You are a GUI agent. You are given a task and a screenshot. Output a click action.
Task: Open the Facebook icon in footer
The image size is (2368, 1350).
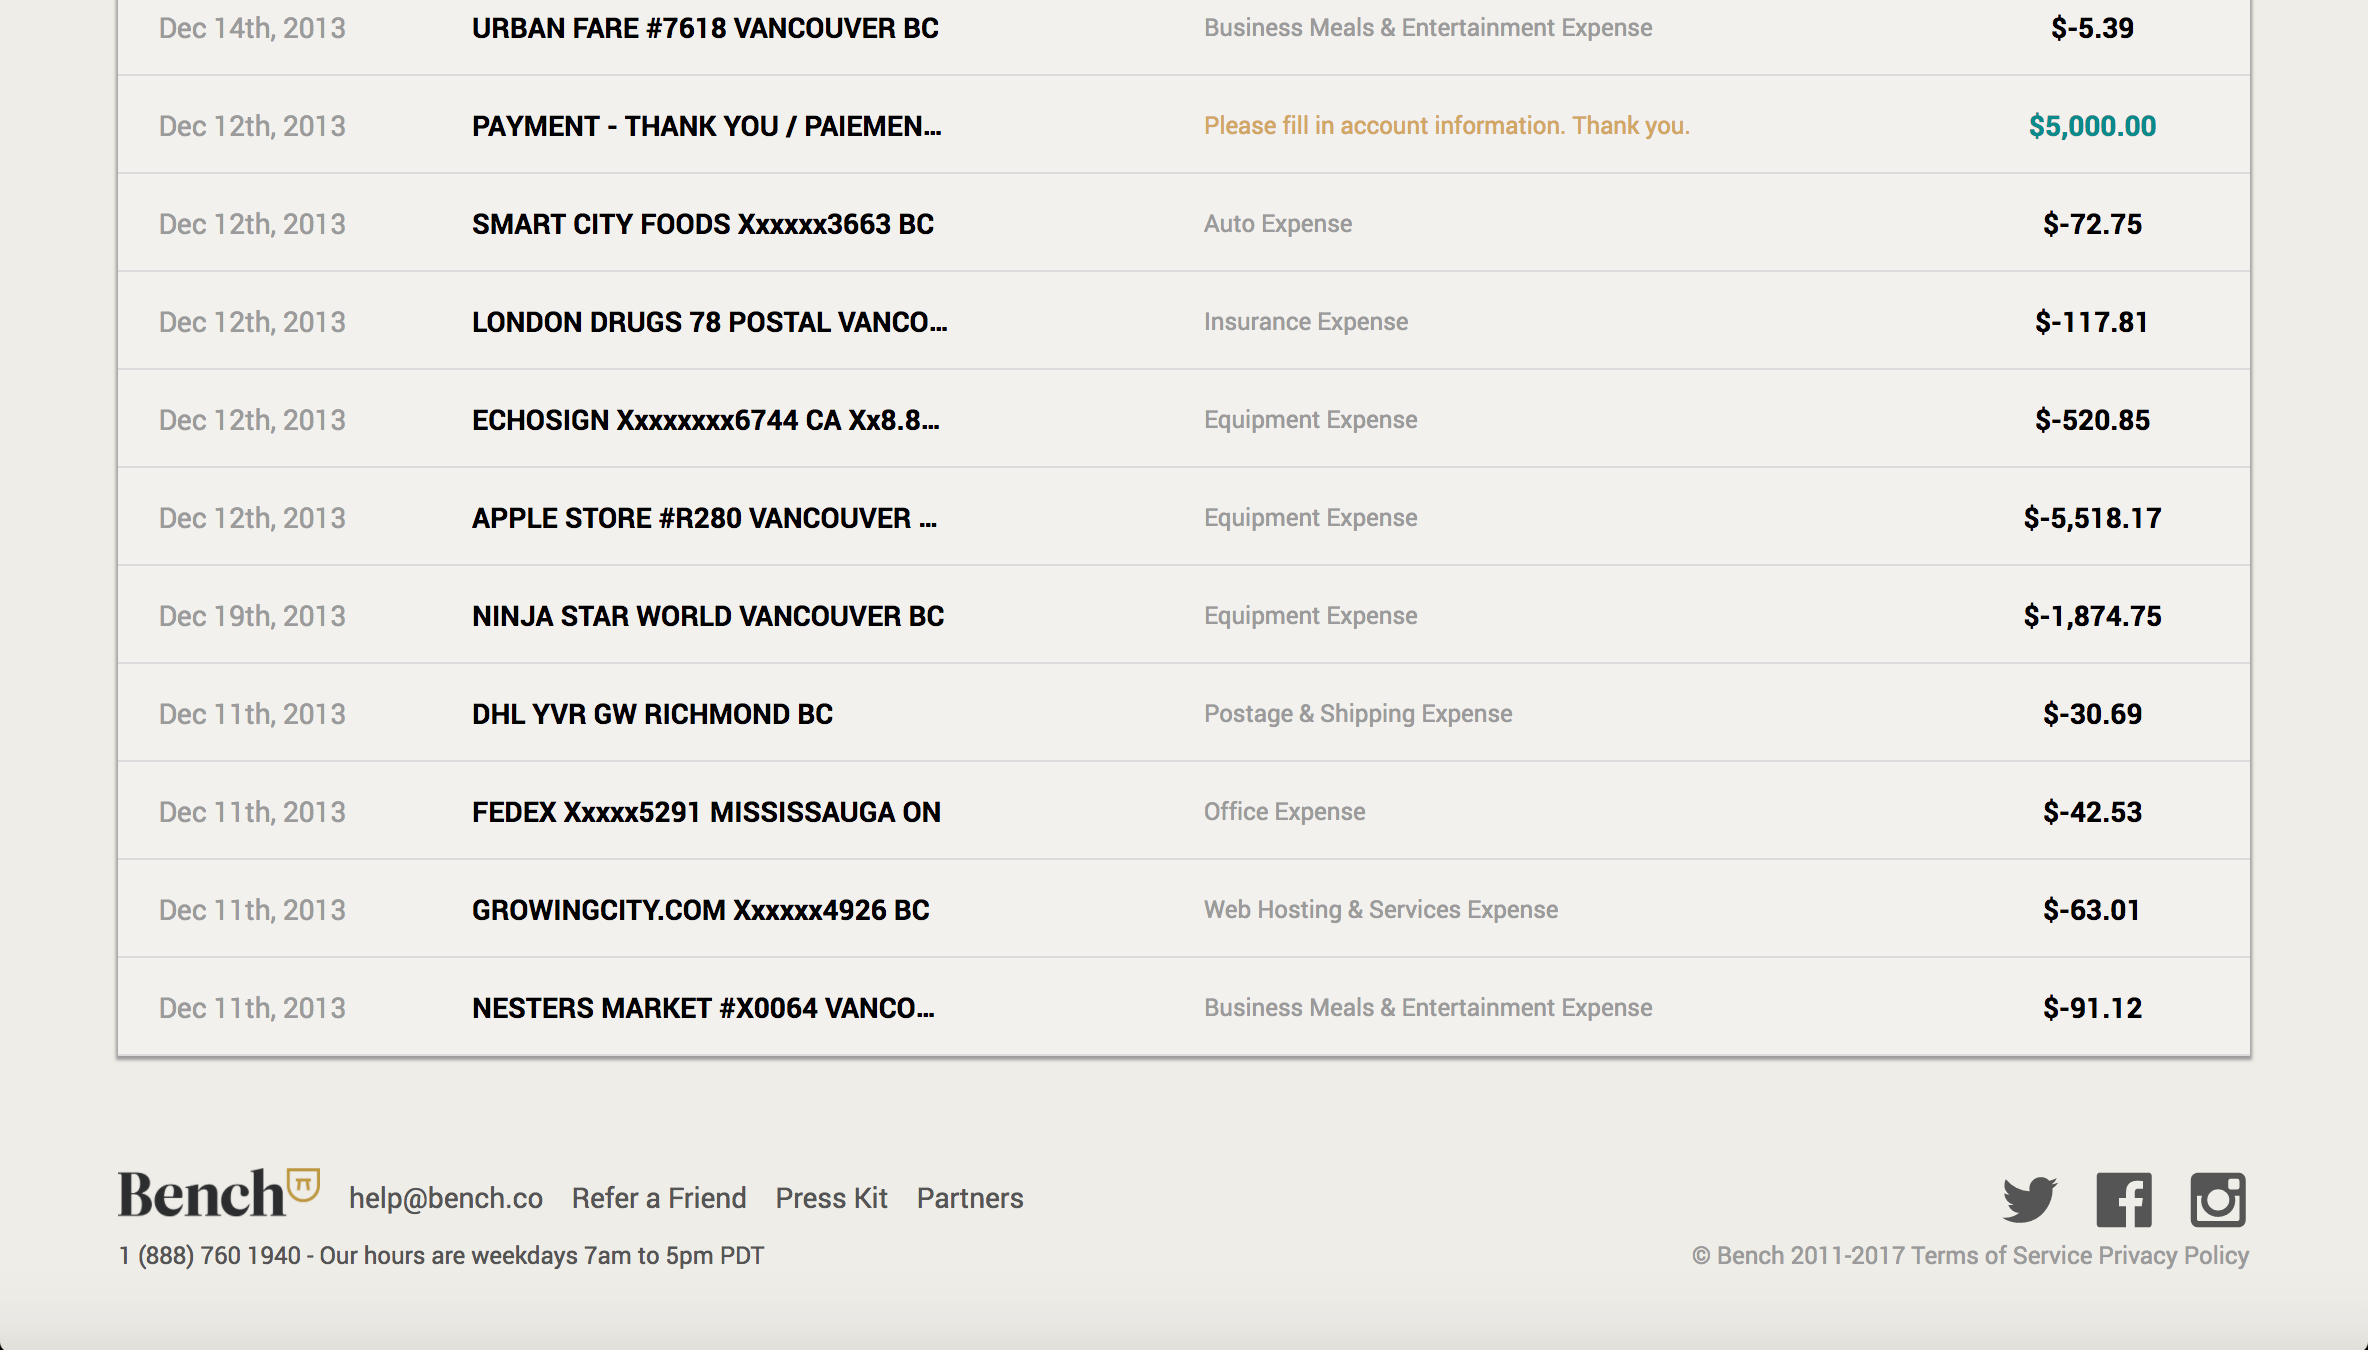point(2123,1199)
